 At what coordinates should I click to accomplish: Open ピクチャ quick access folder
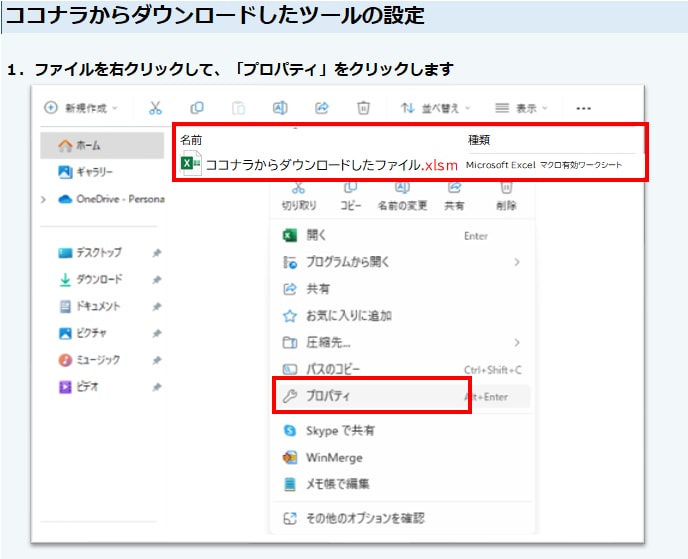82,333
